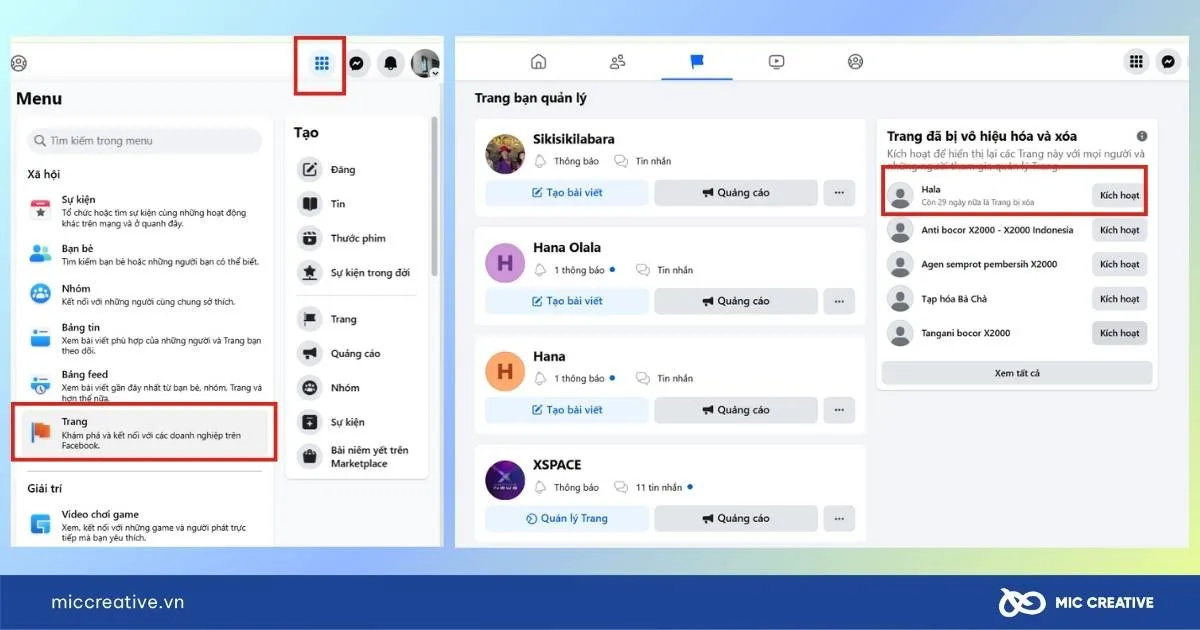1200x630 pixels.
Task: Switch to the Pages flag icon
Action: (697, 62)
